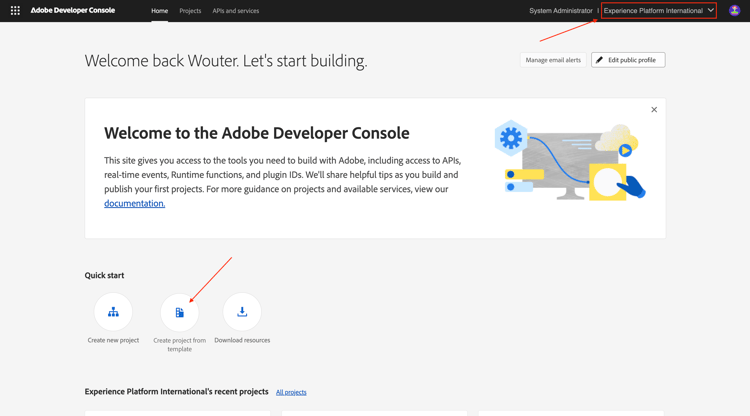The image size is (750, 416).
Task: Click the 'Quick start' heading
Action: 104,275
